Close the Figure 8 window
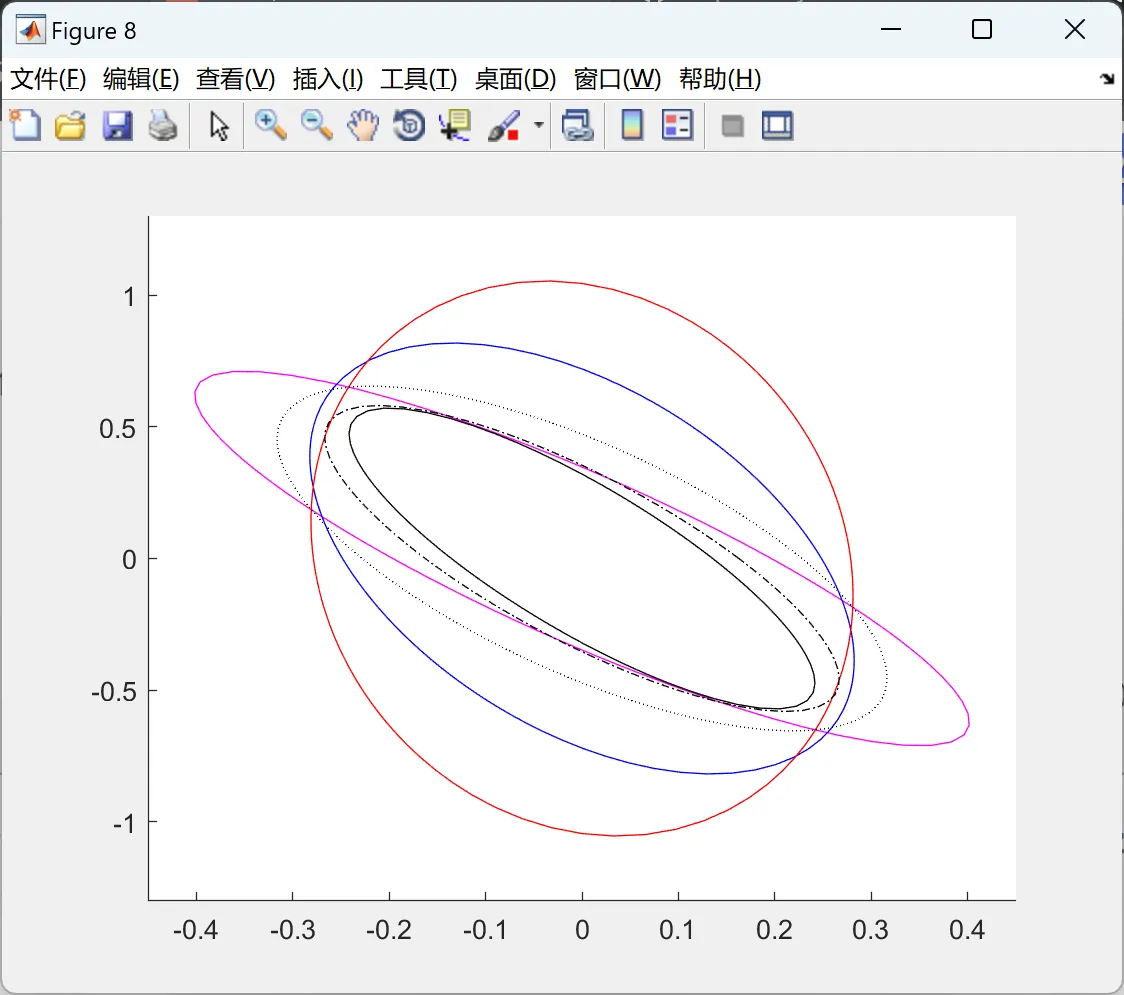The height and width of the screenshot is (995, 1124). tap(1075, 29)
